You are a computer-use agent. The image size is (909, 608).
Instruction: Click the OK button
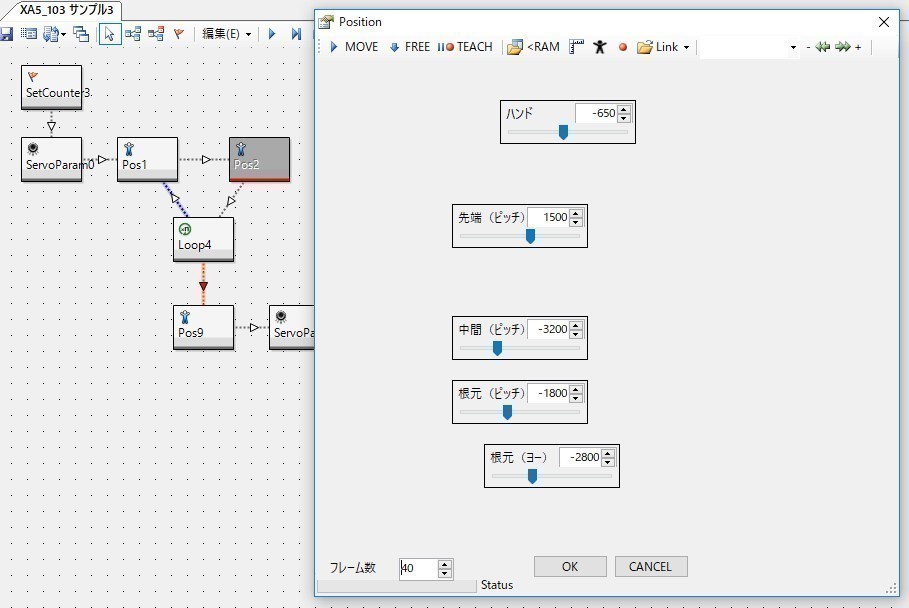tap(570, 567)
